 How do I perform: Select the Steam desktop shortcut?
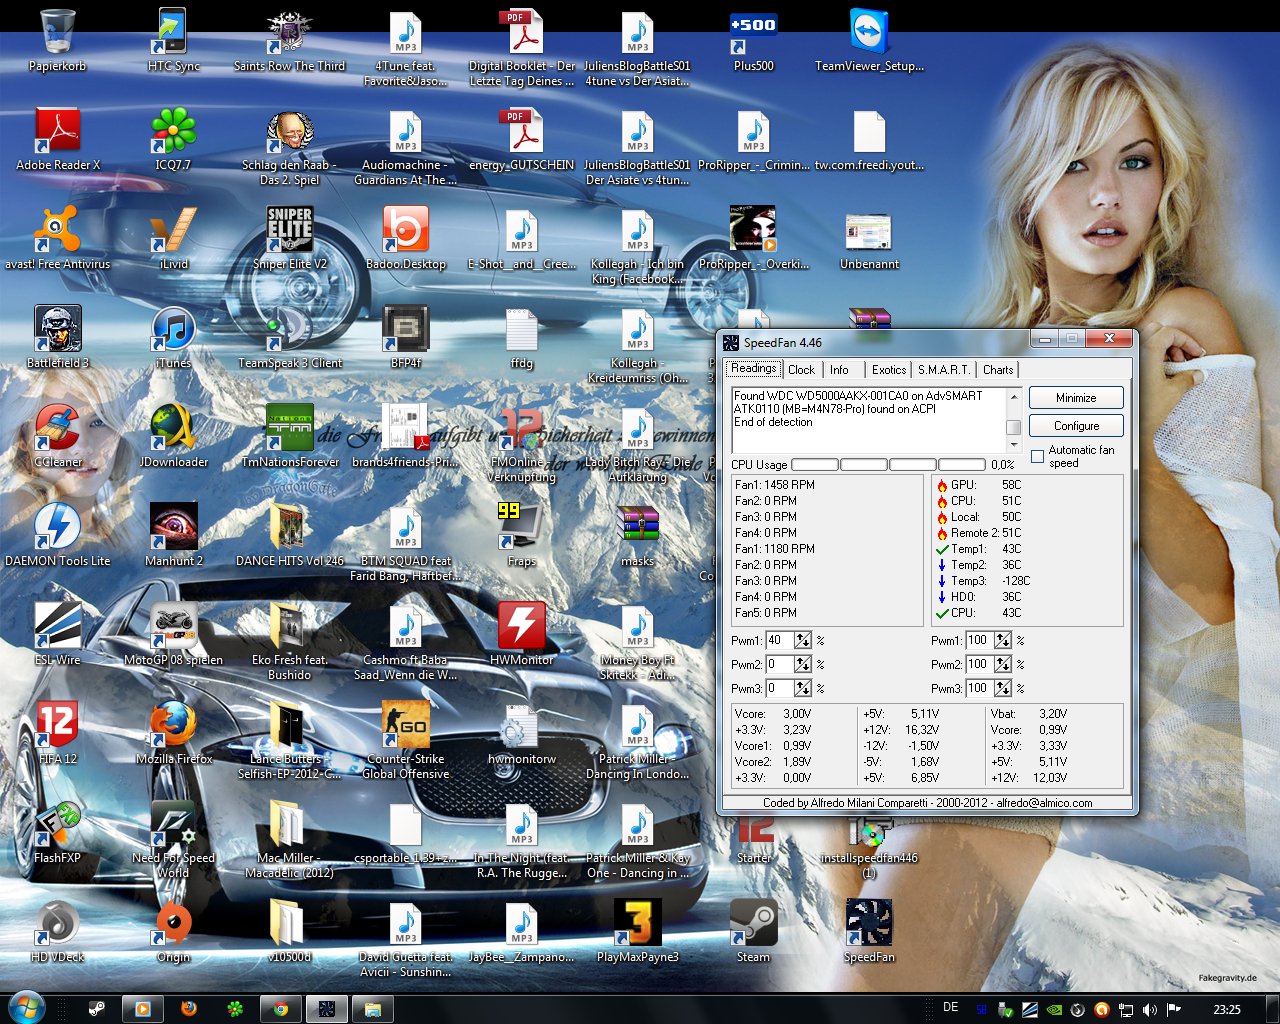[753, 932]
